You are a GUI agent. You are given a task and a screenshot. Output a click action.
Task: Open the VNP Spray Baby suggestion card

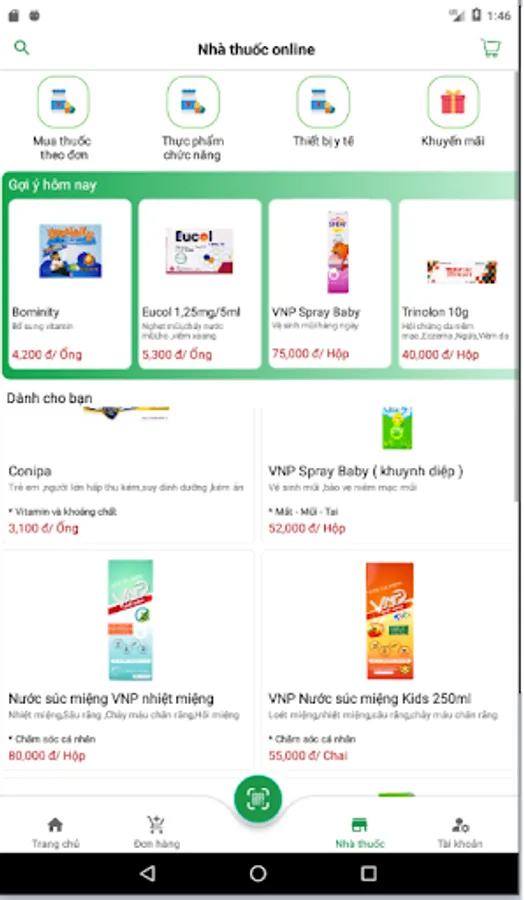(x=330, y=284)
